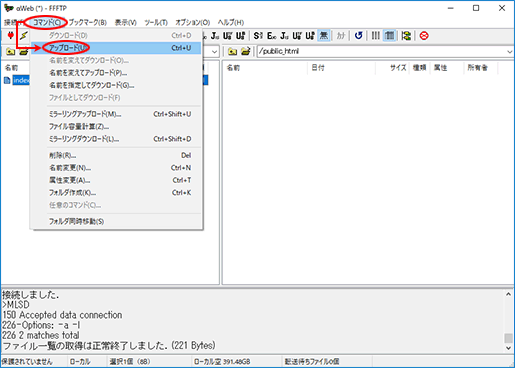Choose 名前を指定してダウンロード(G) menu entry
515x368 pixels.
pyautogui.click(x=116, y=85)
